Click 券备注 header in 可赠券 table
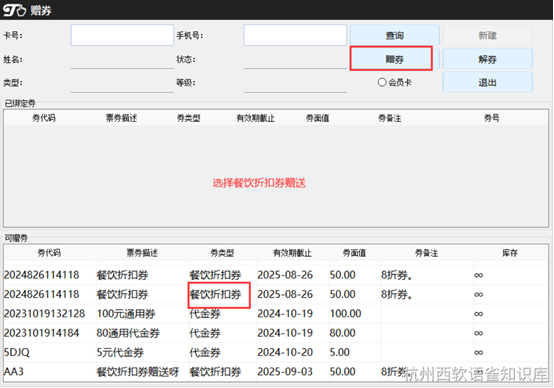The height and width of the screenshot is (388, 554). [x=426, y=253]
